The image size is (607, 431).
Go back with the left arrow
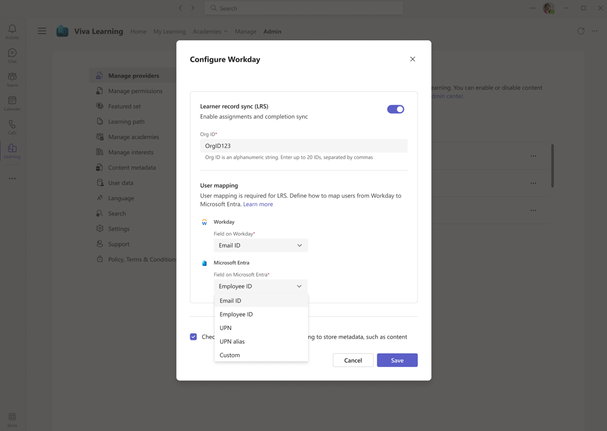tap(180, 8)
